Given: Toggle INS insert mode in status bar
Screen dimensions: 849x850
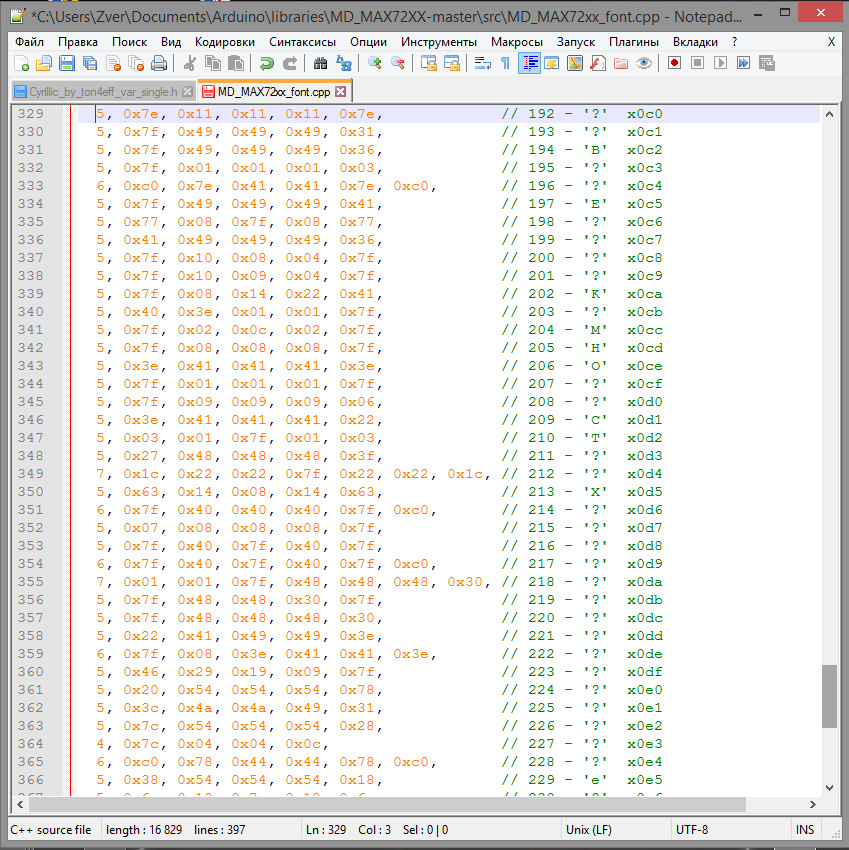Looking at the screenshot, I should (x=804, y=829).
